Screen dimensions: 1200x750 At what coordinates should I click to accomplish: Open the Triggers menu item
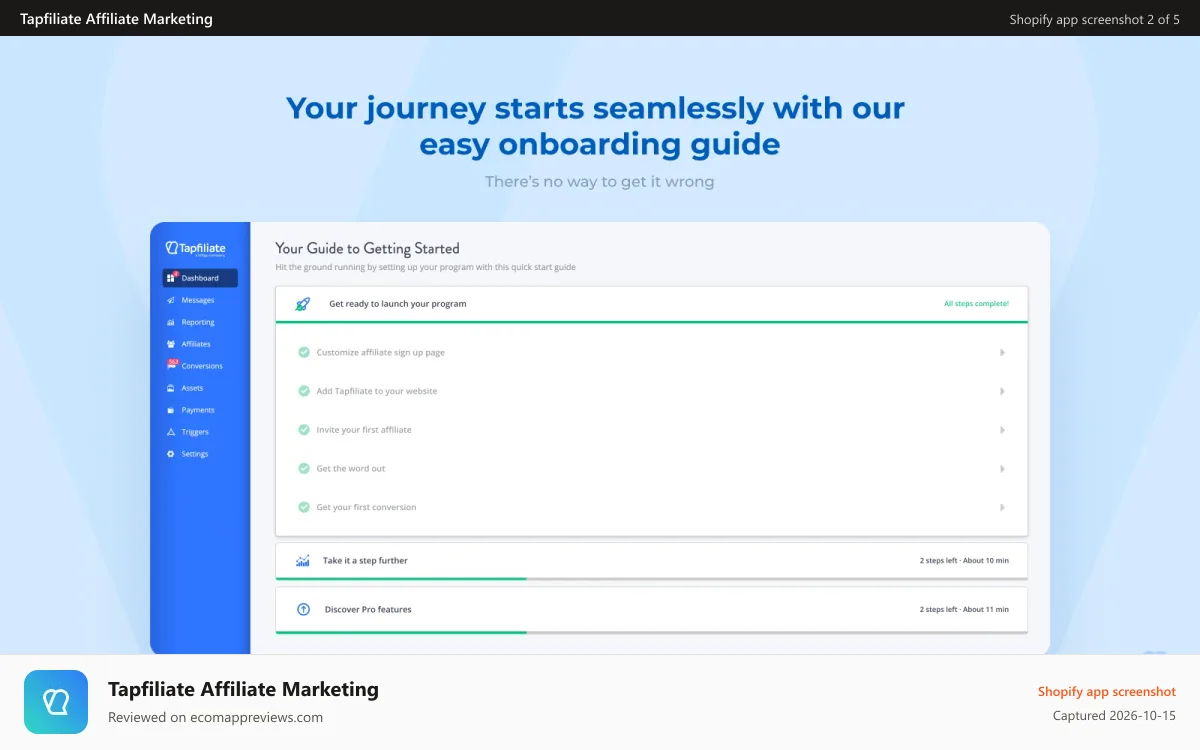(x=195, y=432)
